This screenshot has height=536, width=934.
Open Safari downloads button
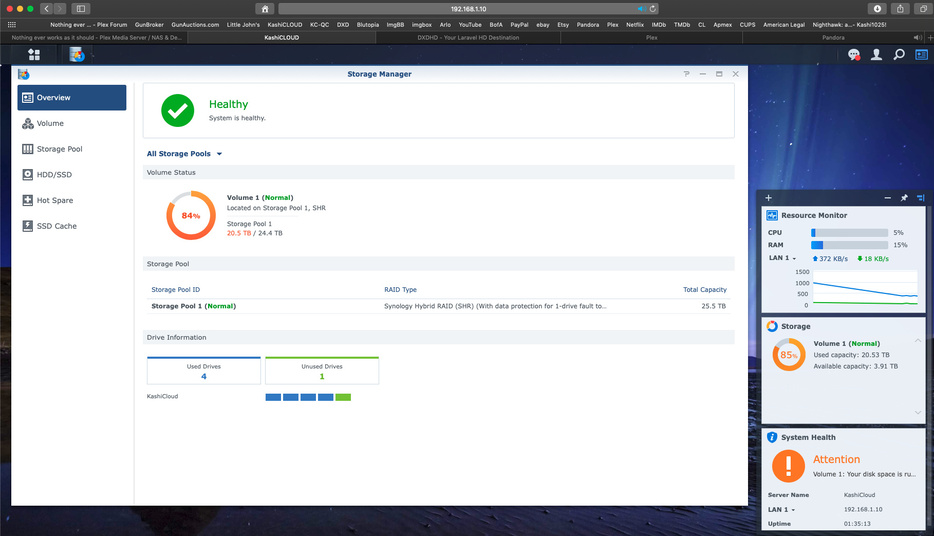877,9
